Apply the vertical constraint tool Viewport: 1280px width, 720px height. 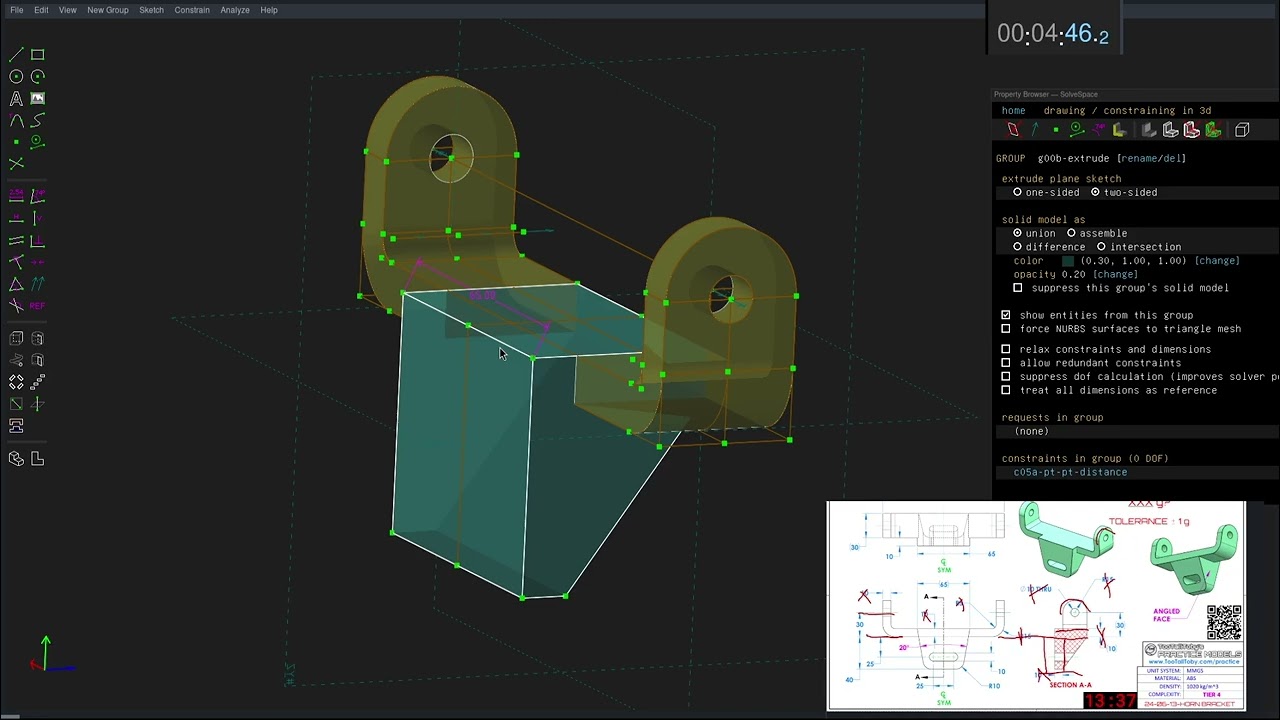[x=37, y=218]
